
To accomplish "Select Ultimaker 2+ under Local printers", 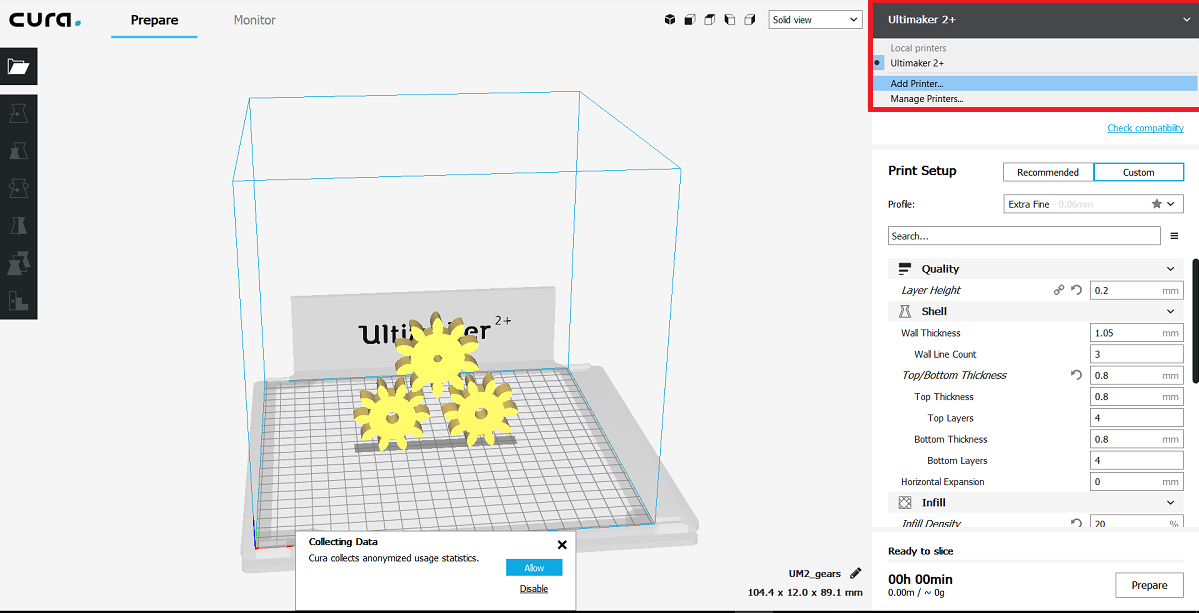I will (x=1033, y=63).
